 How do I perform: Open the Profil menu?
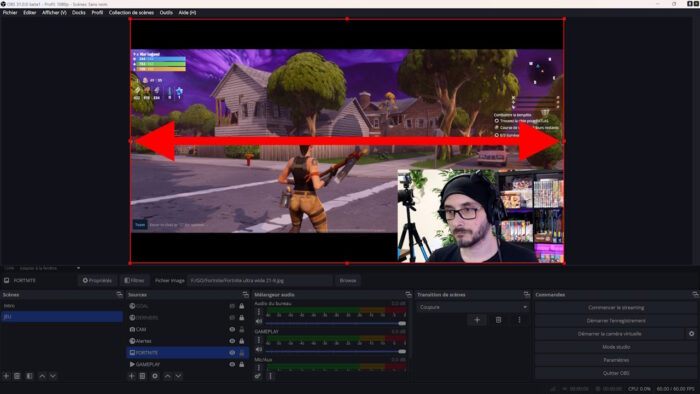tap(97, 12)
